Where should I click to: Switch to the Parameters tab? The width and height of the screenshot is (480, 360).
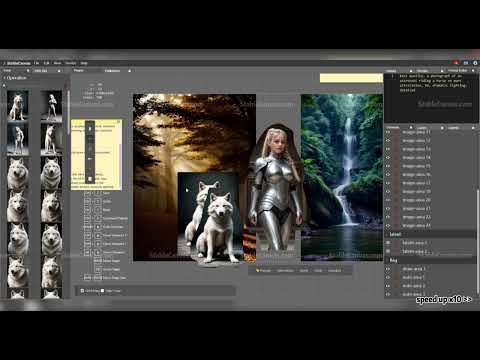pos(112,71)
